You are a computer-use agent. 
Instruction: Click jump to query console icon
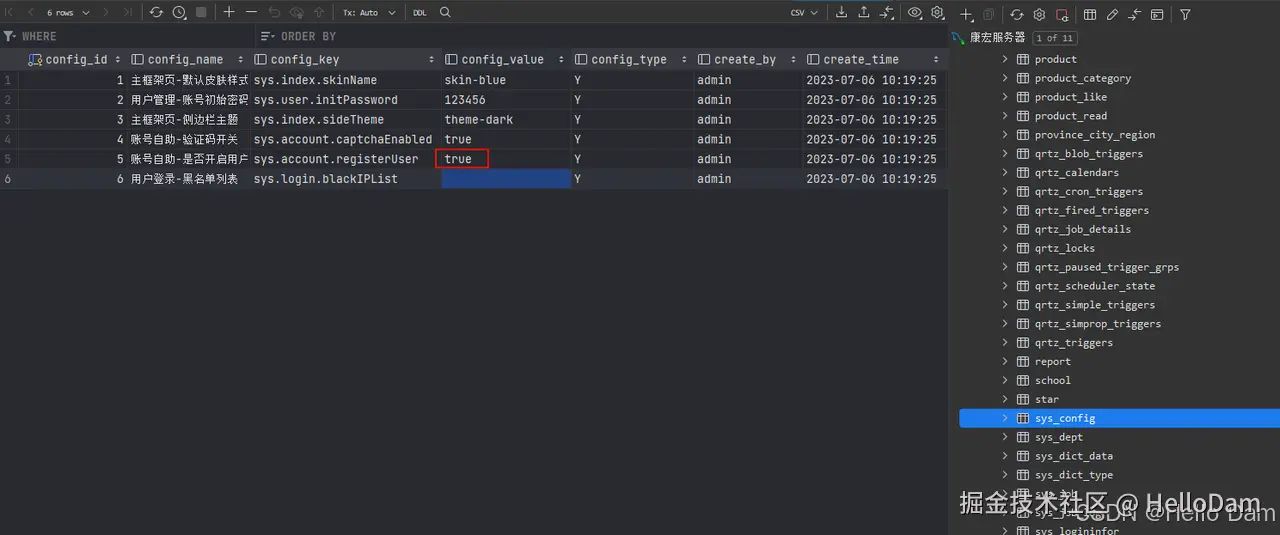pyautogui.click(x=1157, y=15)
